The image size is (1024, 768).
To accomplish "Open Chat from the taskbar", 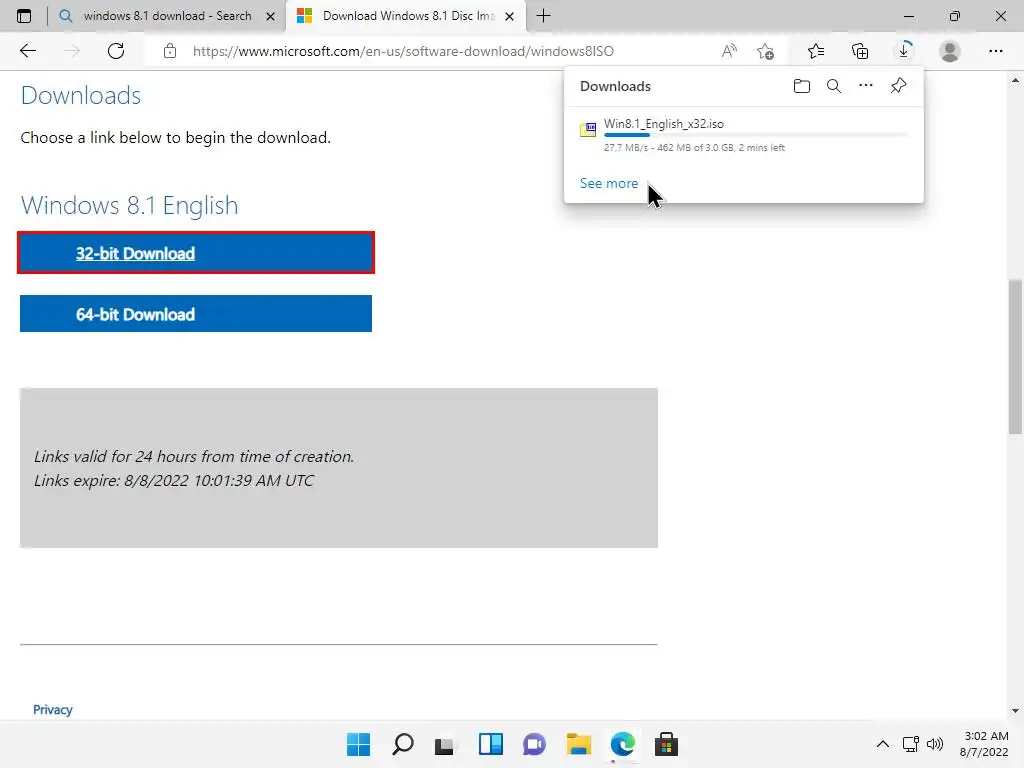I will (534, 744).
